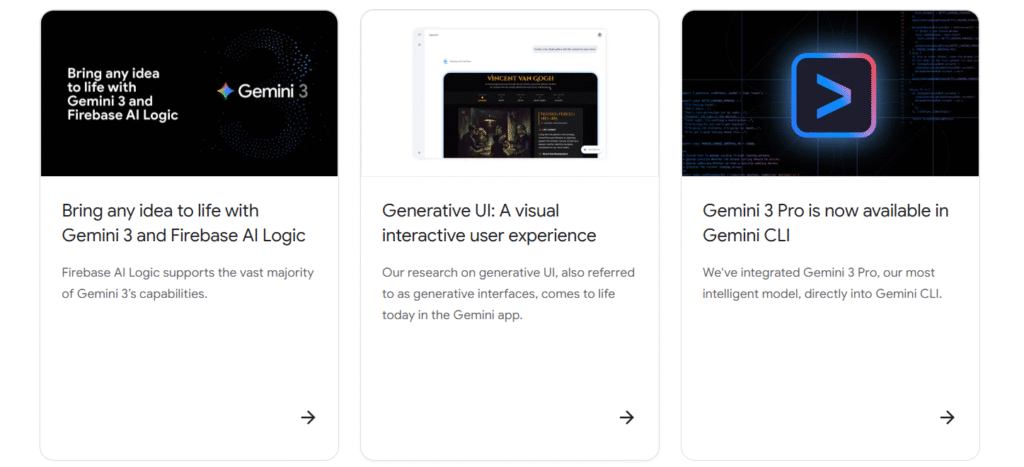Screen dimensions: 1024x467
Task: Click the Gemini sparkle logo in first banner
Action: [x=226, y=91]
